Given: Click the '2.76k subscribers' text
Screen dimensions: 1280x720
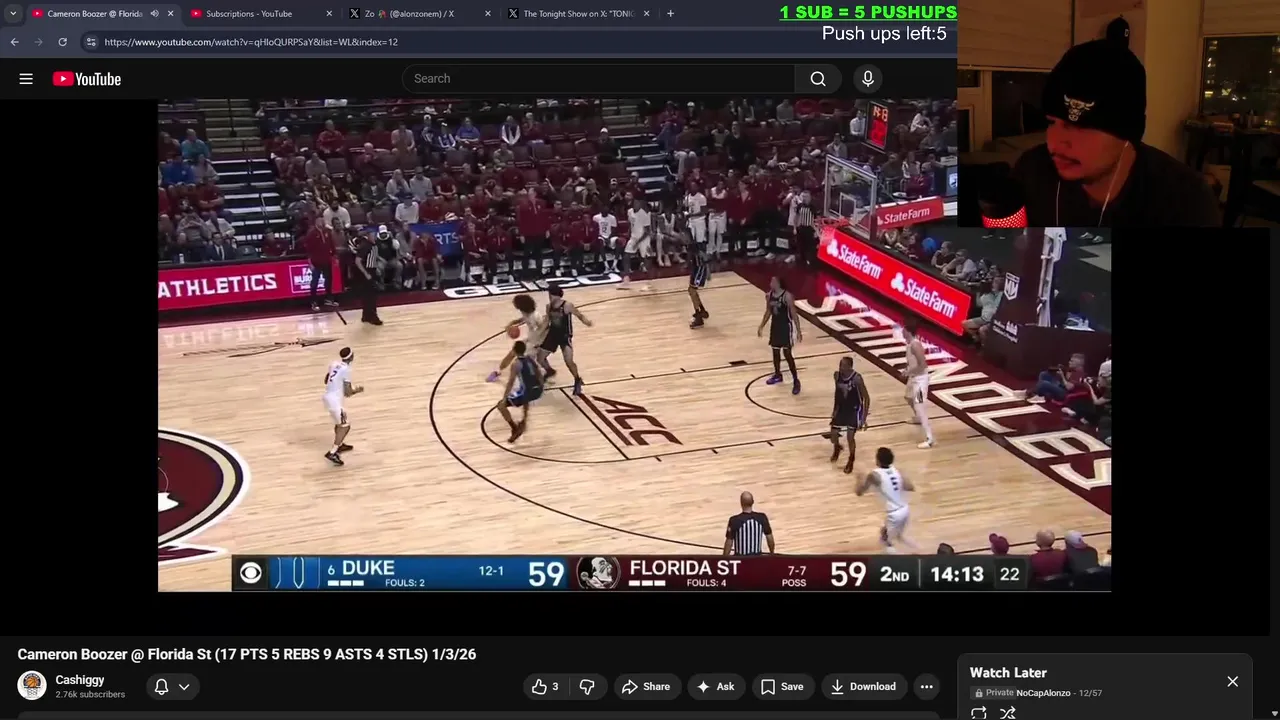Looking at the screenshot, I should (x=90, y=695).
